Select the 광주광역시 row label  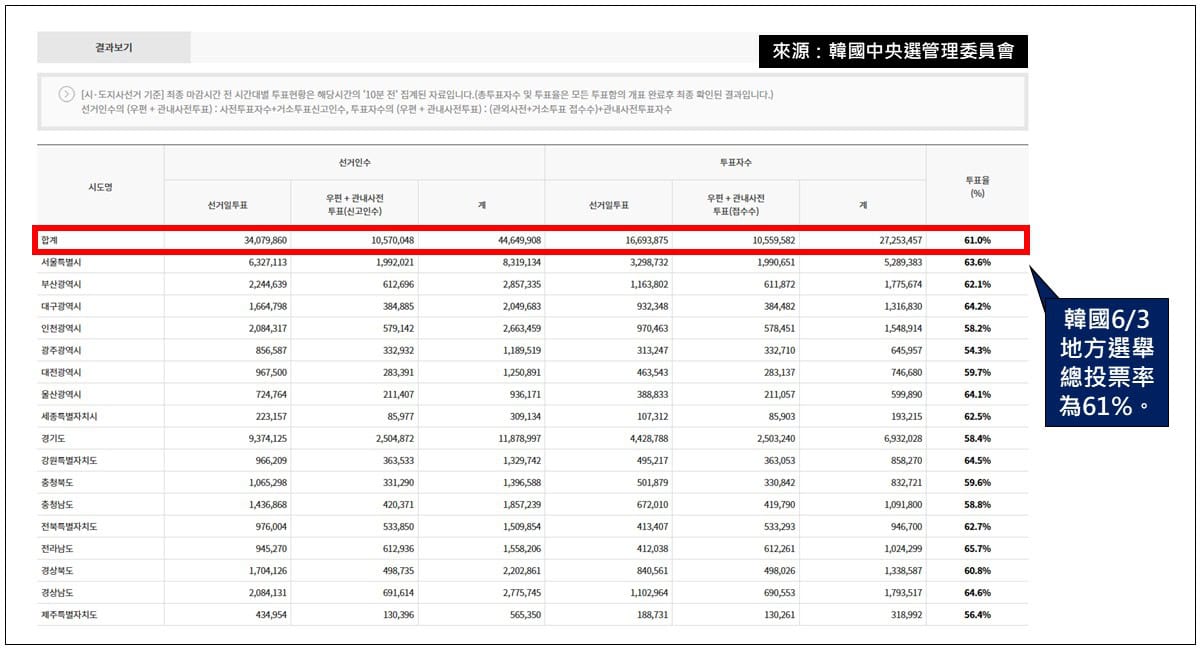[x=61, y=351]
